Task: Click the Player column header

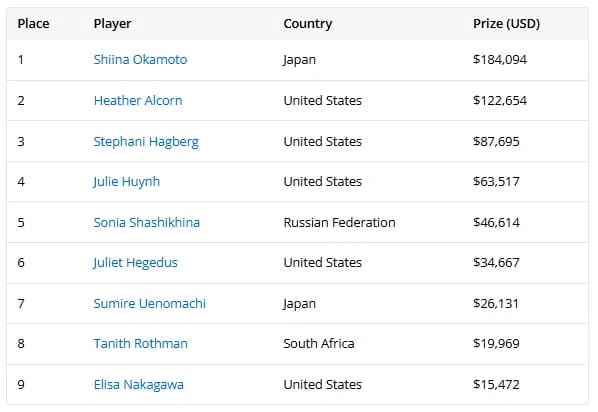Action: [113, 24]
